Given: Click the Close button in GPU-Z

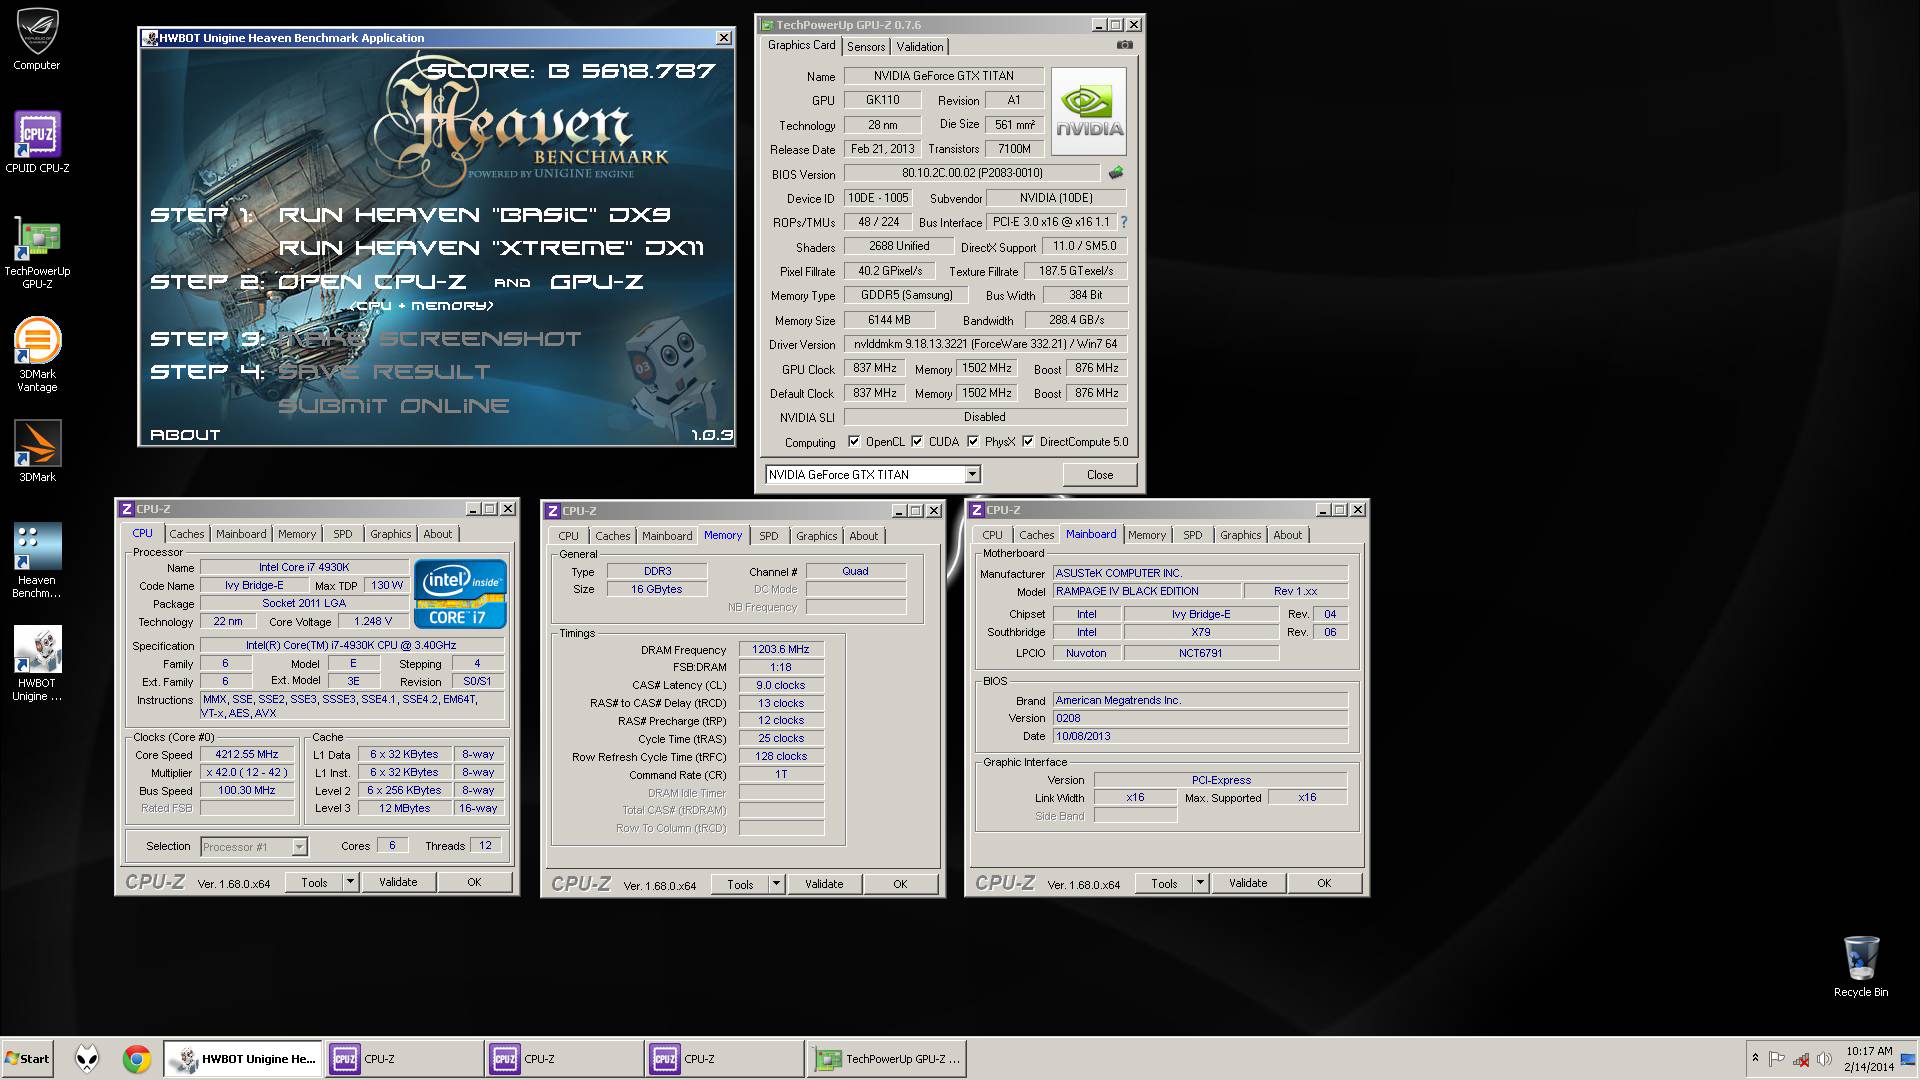Looking at the screenshot, I should pos(1100,475).
